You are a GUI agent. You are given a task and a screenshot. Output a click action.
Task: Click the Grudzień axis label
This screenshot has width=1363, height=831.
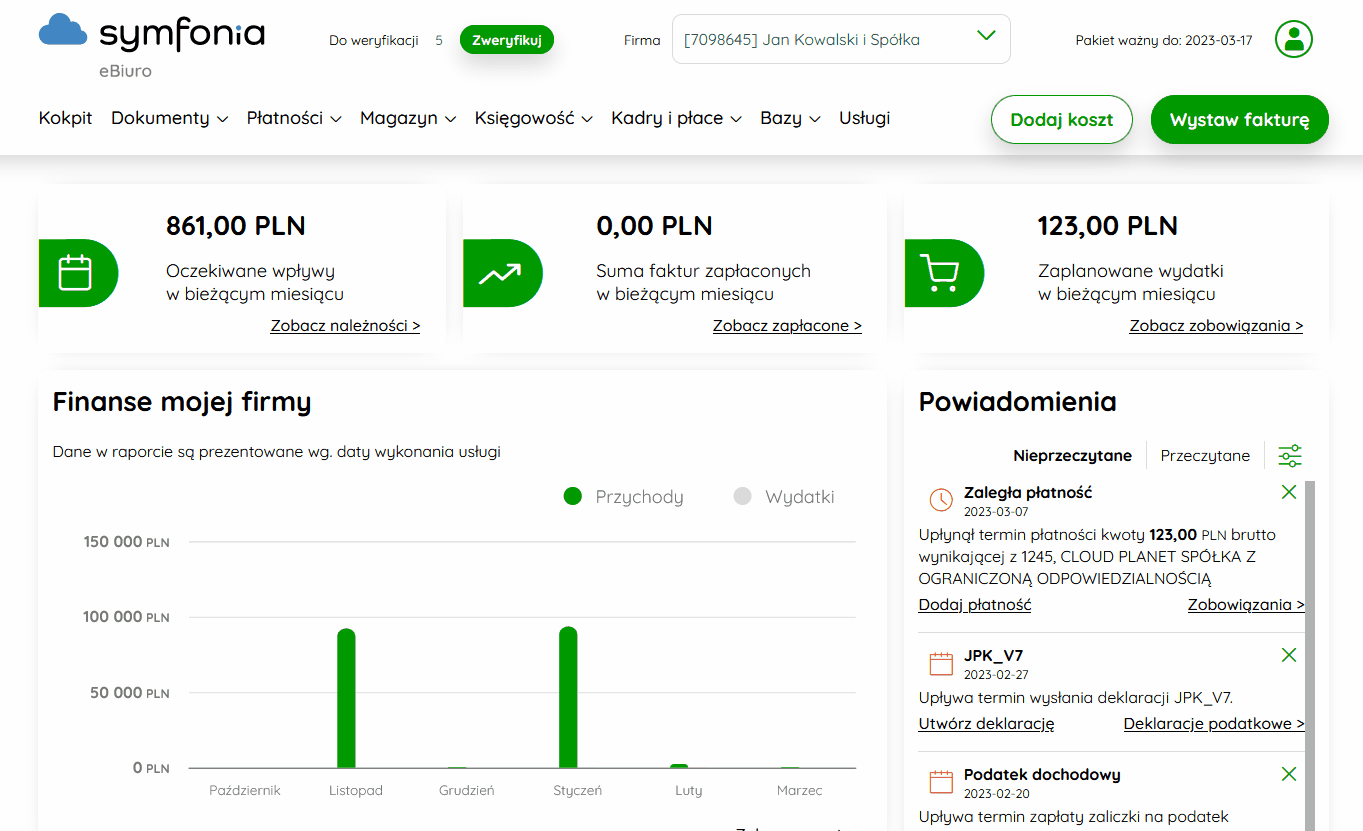click(x=467, y=790)
